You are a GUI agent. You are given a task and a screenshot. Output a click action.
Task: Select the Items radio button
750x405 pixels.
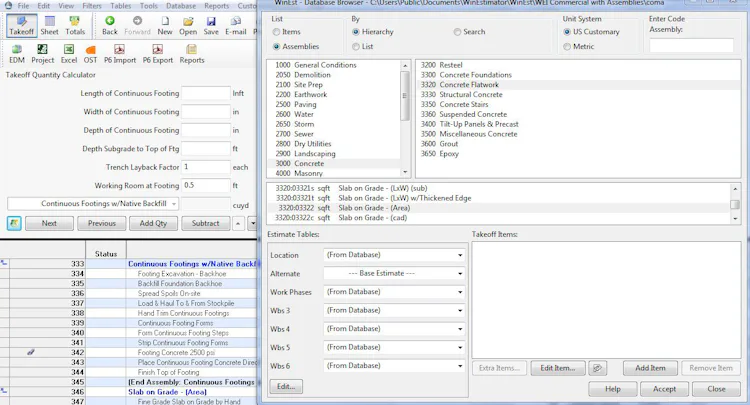tap(276, 32)
